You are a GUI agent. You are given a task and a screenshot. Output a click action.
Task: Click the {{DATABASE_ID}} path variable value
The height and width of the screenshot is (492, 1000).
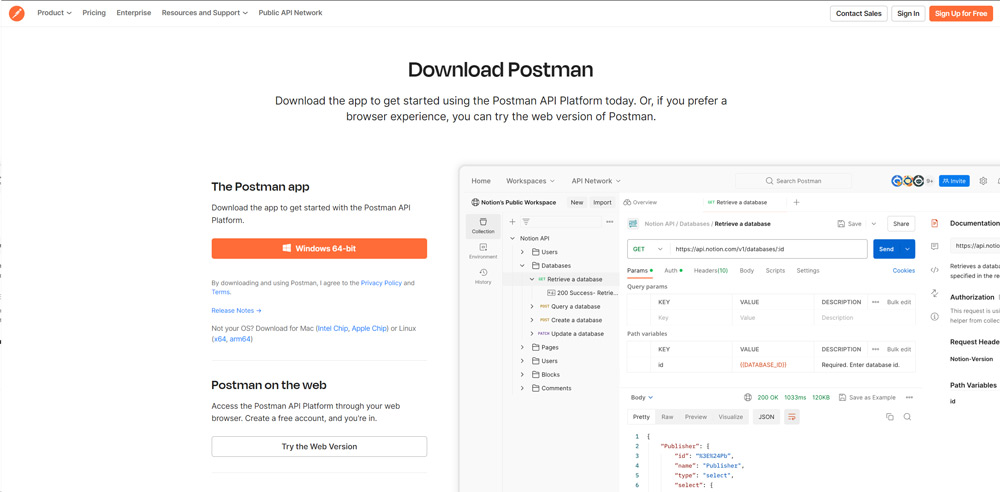763,365
